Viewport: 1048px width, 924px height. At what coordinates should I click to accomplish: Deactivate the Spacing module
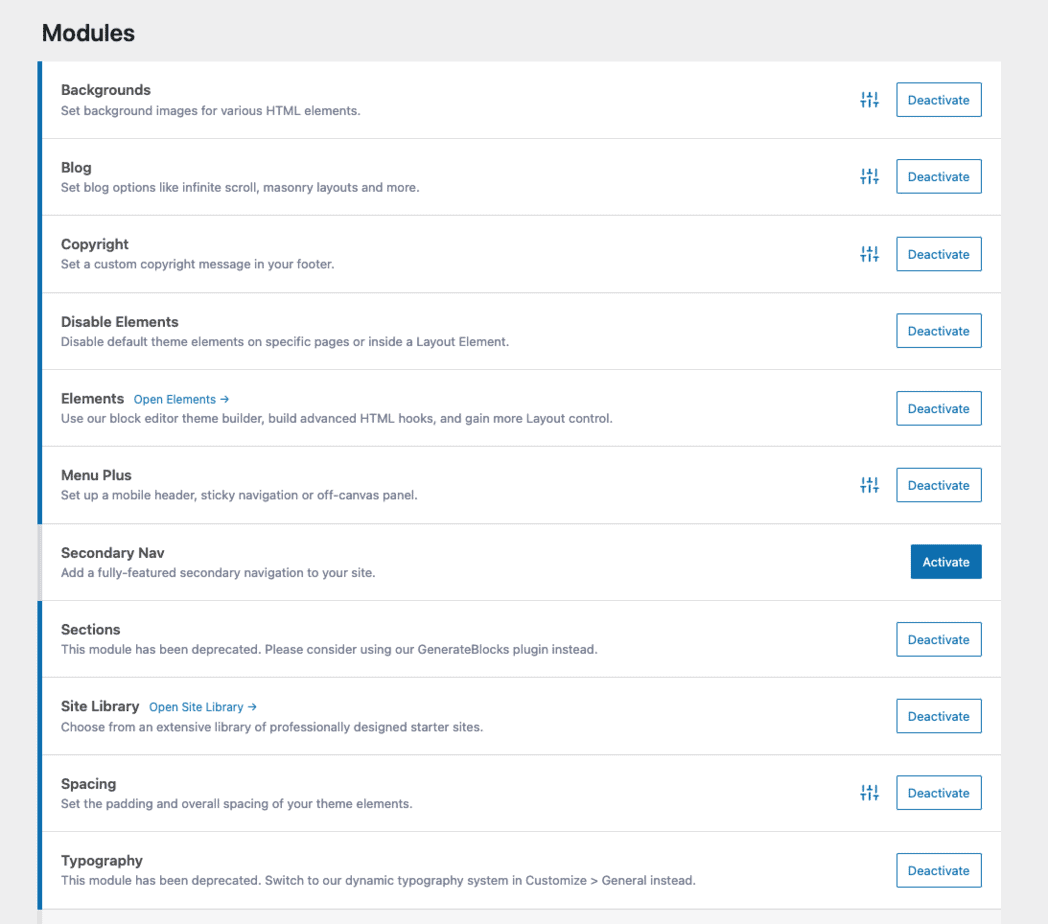[x=938, y=792]
